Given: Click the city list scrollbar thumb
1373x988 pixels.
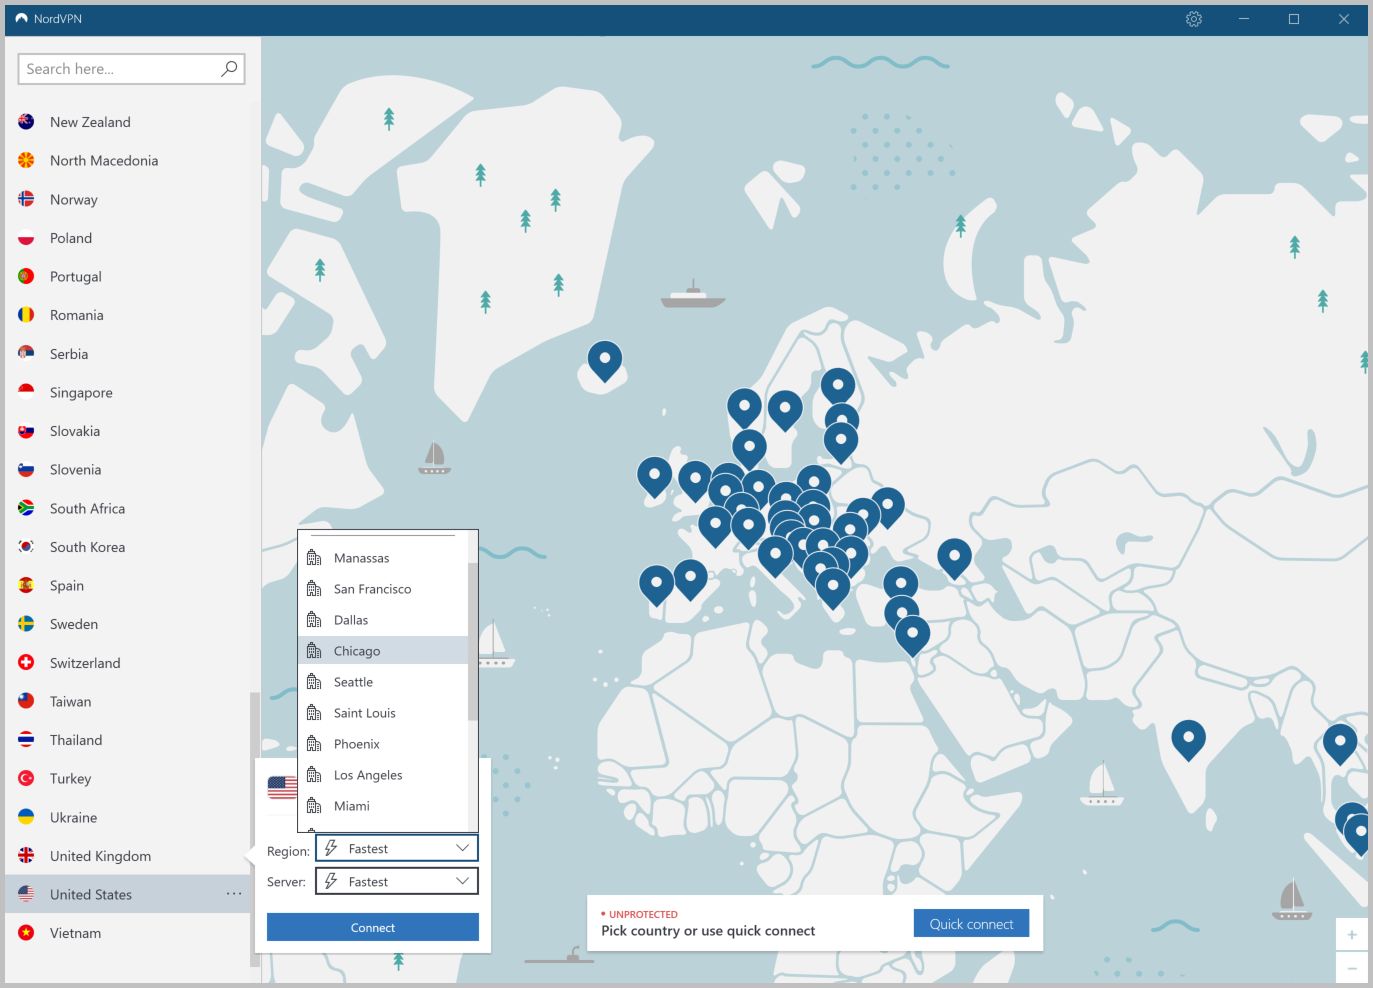Looking at the screenshot, I should [472, 640].
